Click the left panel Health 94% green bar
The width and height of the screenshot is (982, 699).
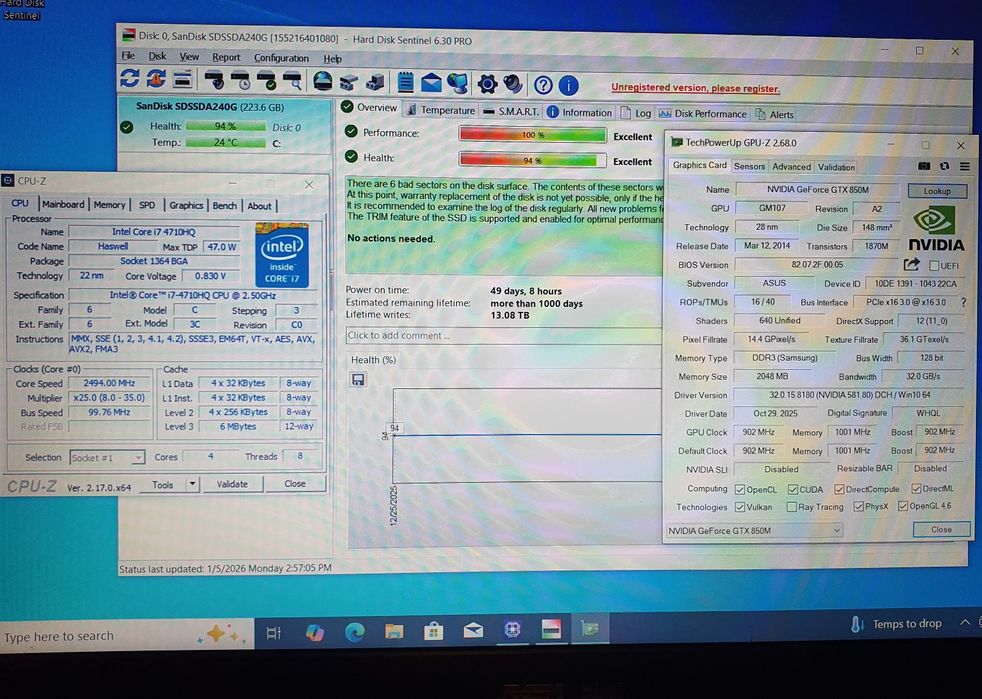coord(225,127)
